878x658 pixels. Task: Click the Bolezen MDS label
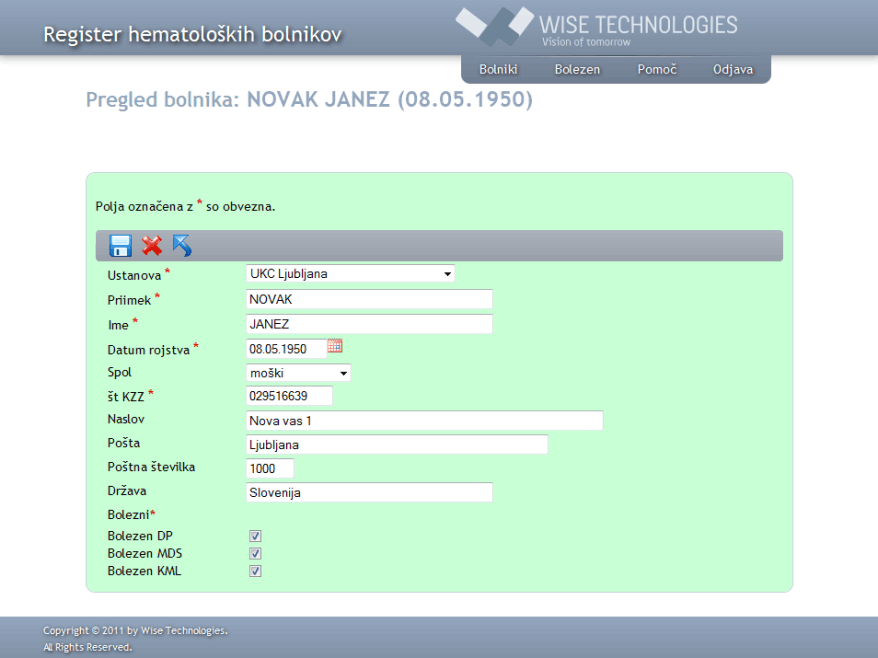click(x=144, y=553)
